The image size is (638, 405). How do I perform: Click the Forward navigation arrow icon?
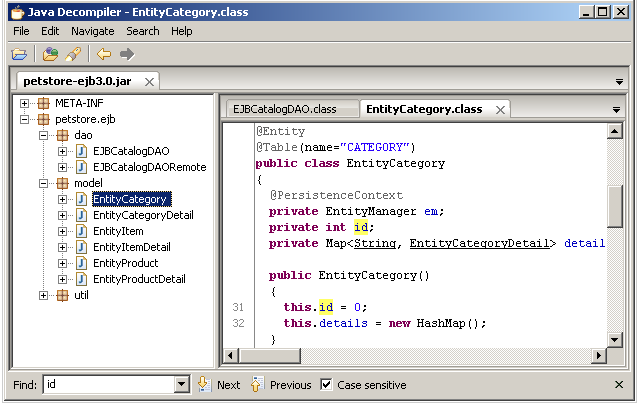coord(127,54)
